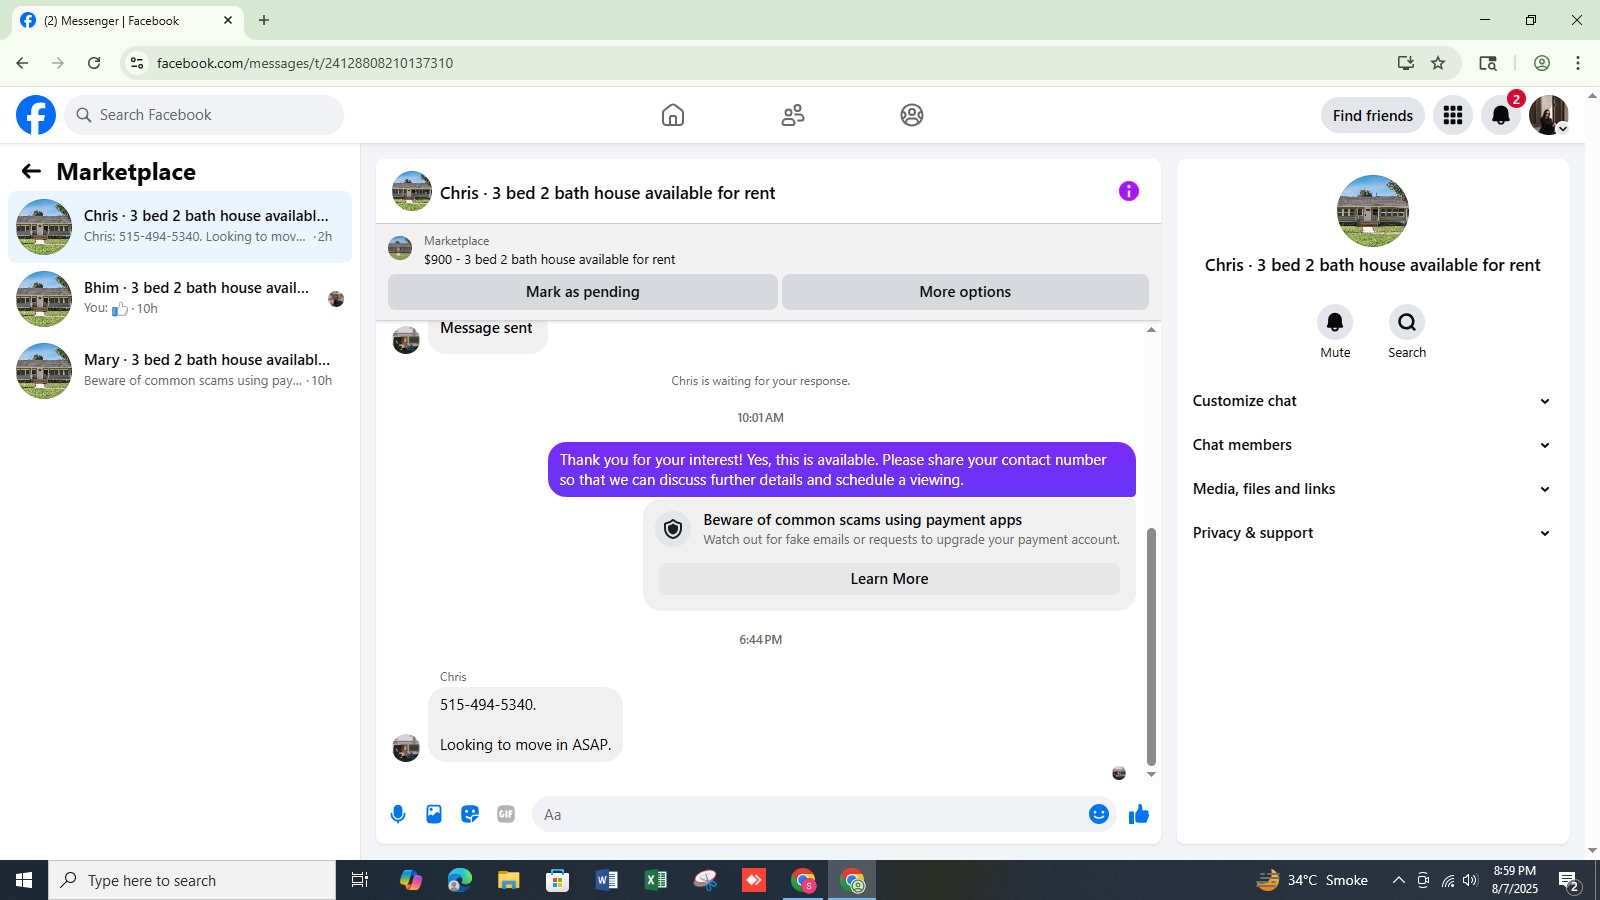Open Microsoft Store from taskbar
The width and height of the screenshot is (1600, 900).
(x=557, y=880)
